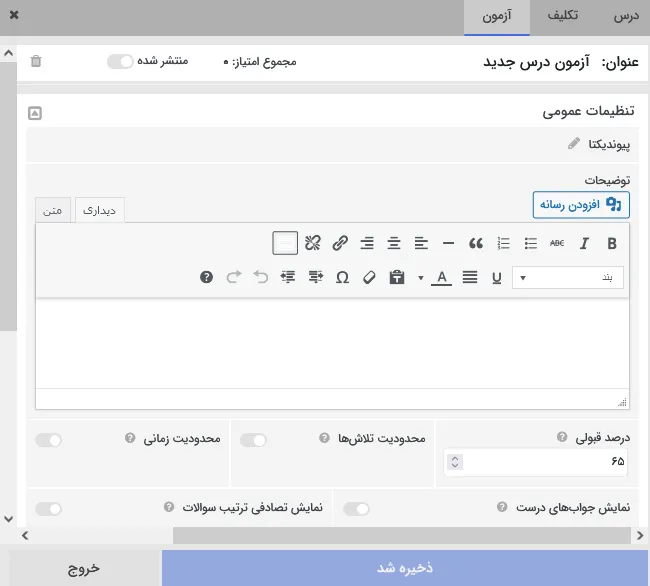Click the مجموع امتیاز: ۰ text
The height and width of the screenshot is (586, 650).
(260, 62)
